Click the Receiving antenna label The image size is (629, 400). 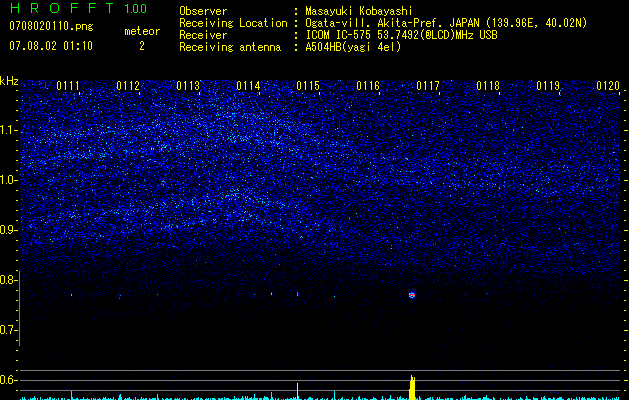coord(230,47)
